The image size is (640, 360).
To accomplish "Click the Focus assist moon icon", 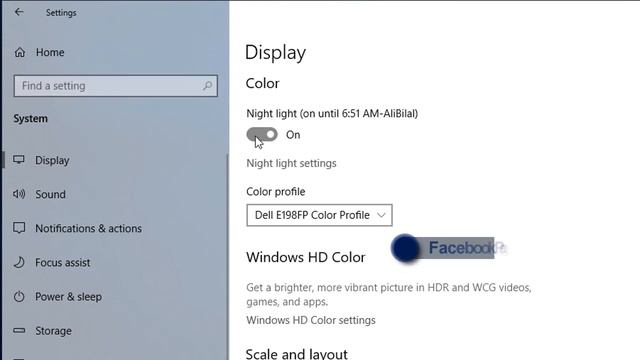I will [x=19, y=262].
